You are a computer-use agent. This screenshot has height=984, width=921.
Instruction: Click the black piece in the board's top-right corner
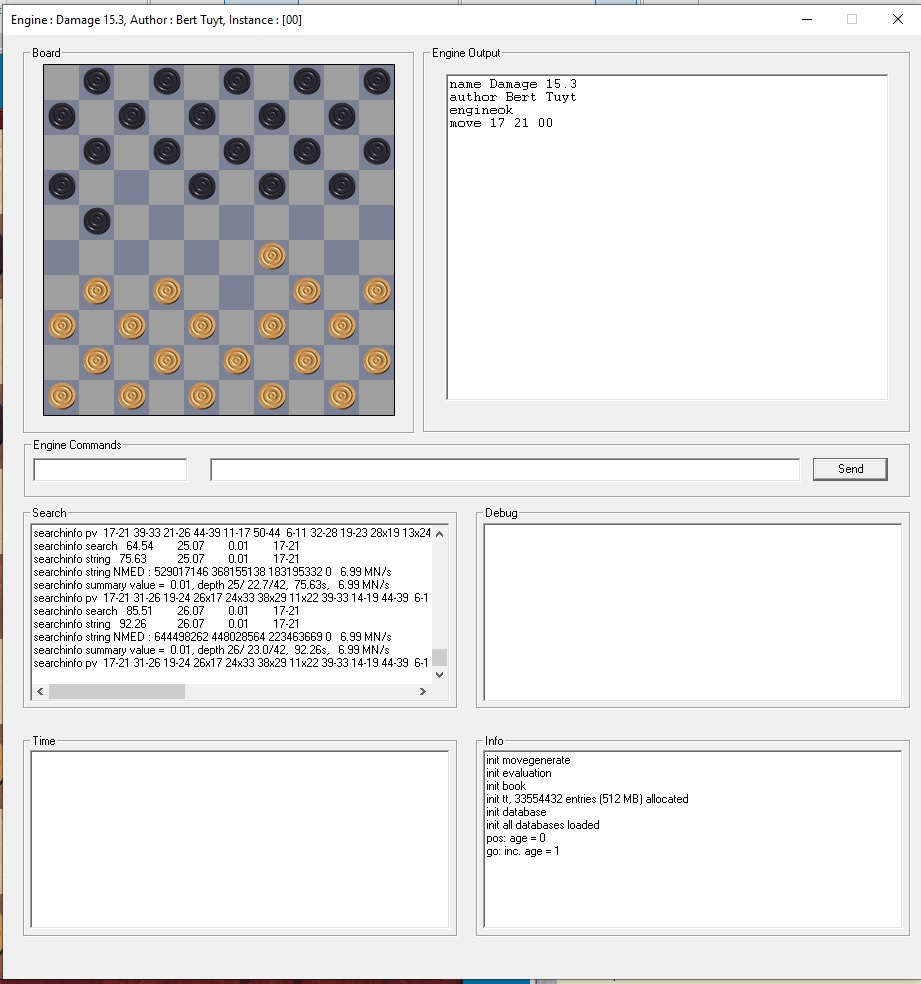(377, 81)
